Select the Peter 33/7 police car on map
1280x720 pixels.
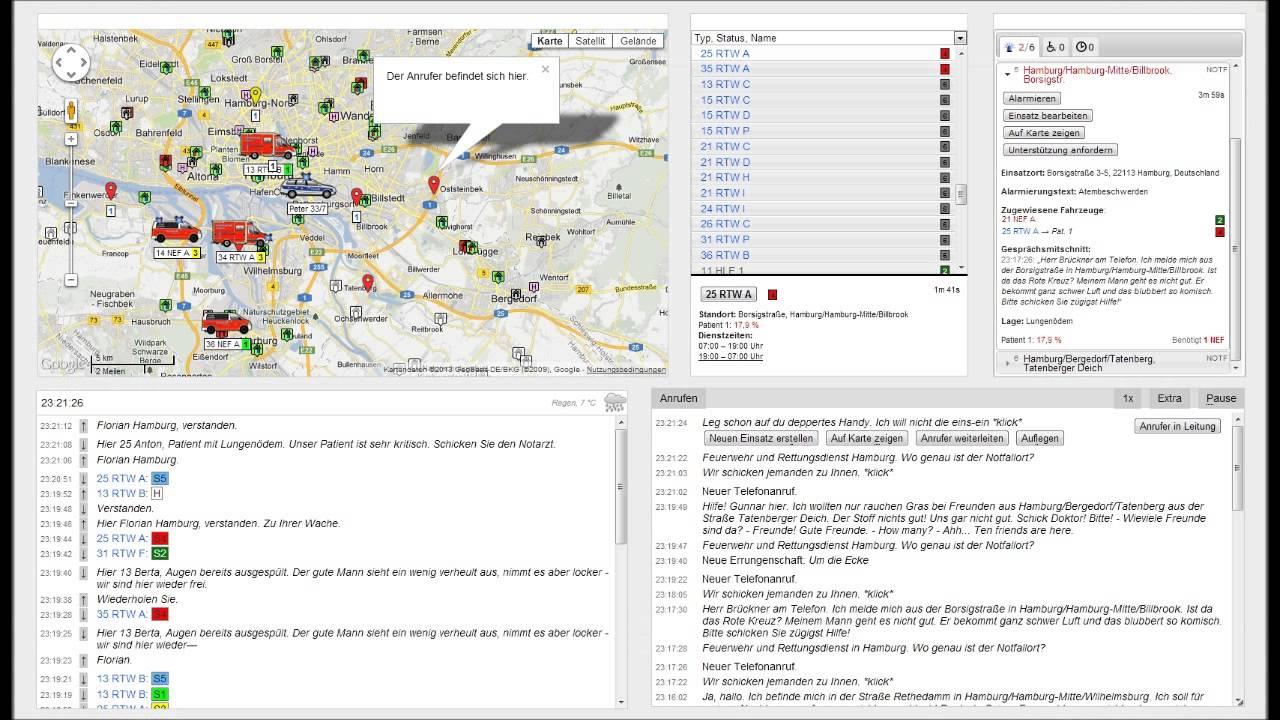(x=308, y=188)
